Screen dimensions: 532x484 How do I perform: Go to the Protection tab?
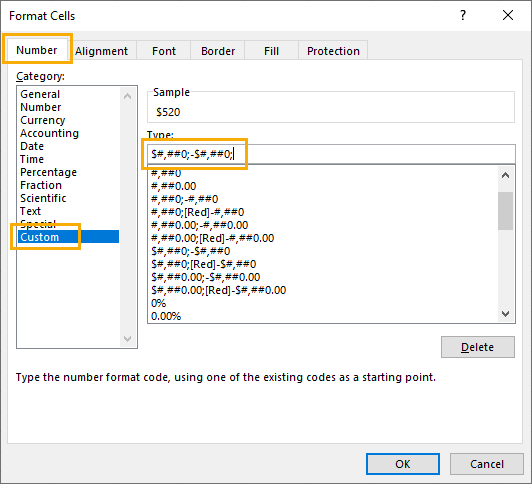click(333, 51)
